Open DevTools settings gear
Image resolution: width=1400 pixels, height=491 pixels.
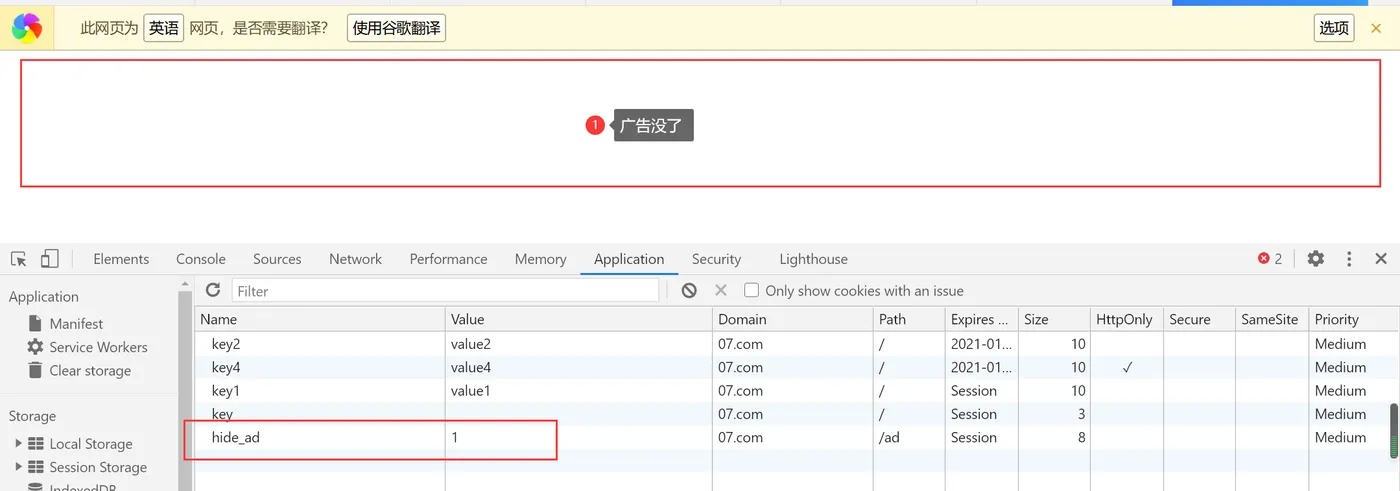pyautogui.click(x=1315, y=259)
